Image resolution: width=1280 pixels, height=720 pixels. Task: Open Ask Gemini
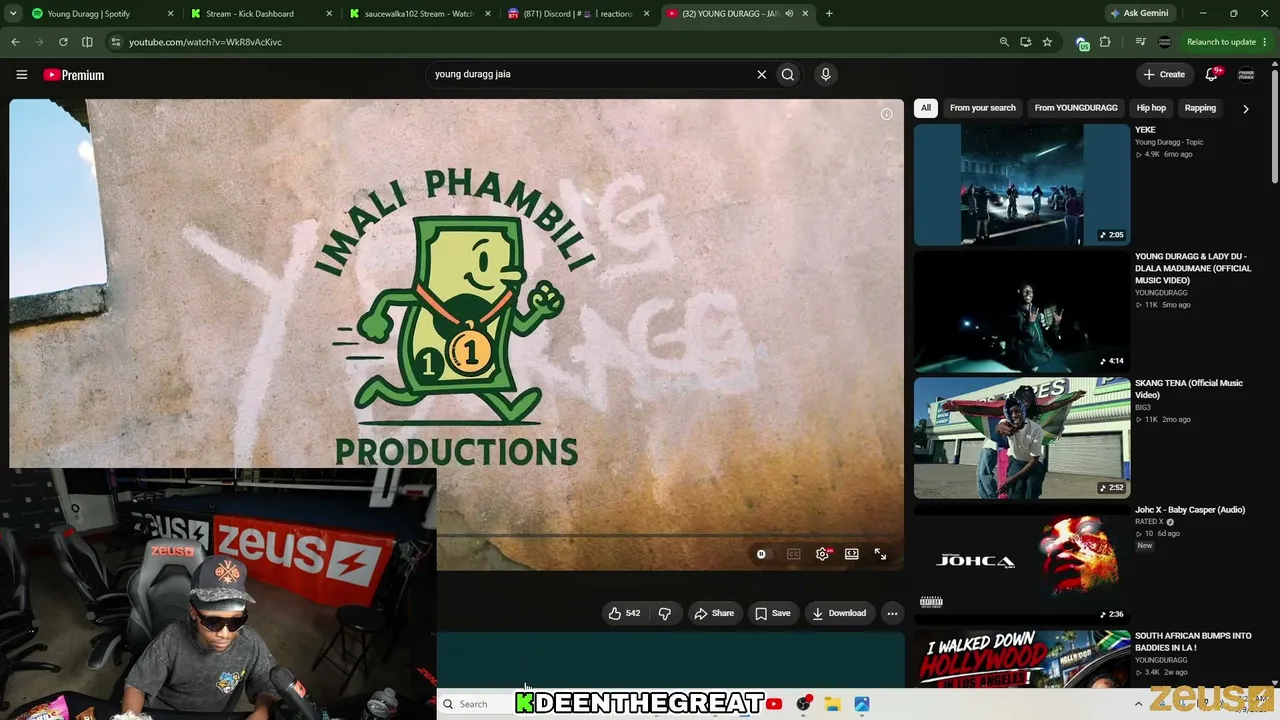(1138, 13)
